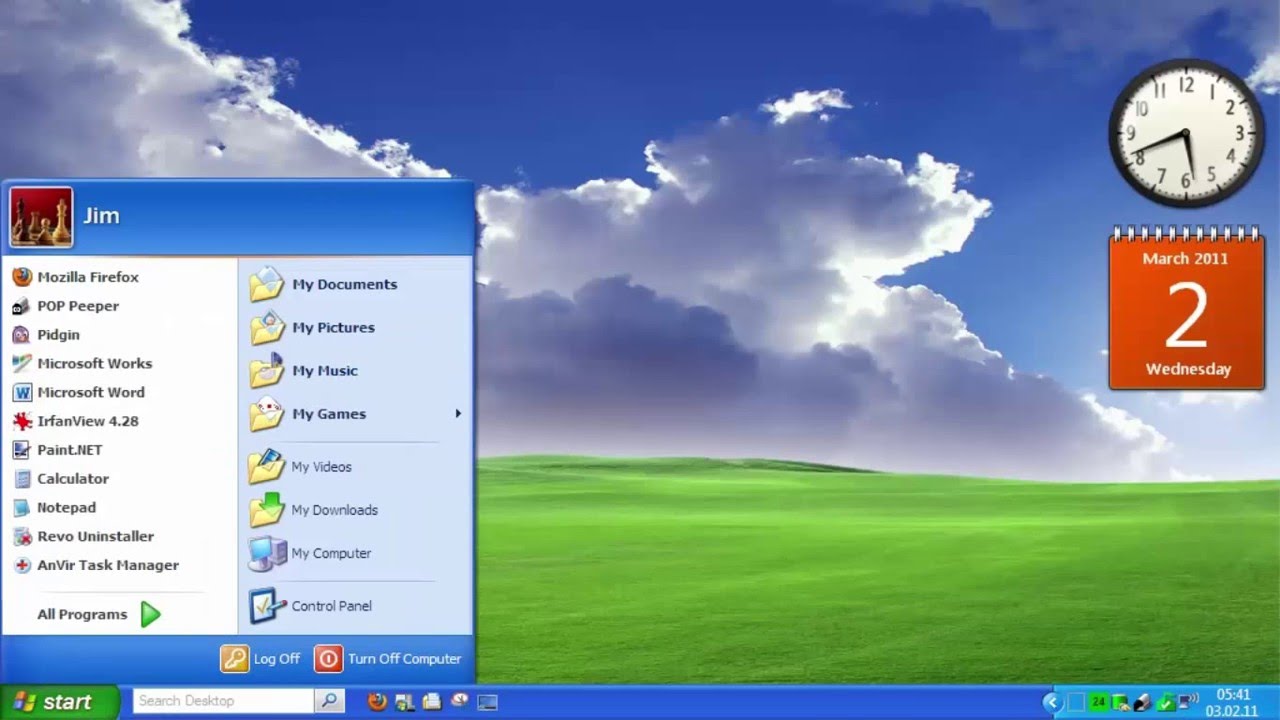
Task: Open AnVir Task Manager
Action: 96,565
